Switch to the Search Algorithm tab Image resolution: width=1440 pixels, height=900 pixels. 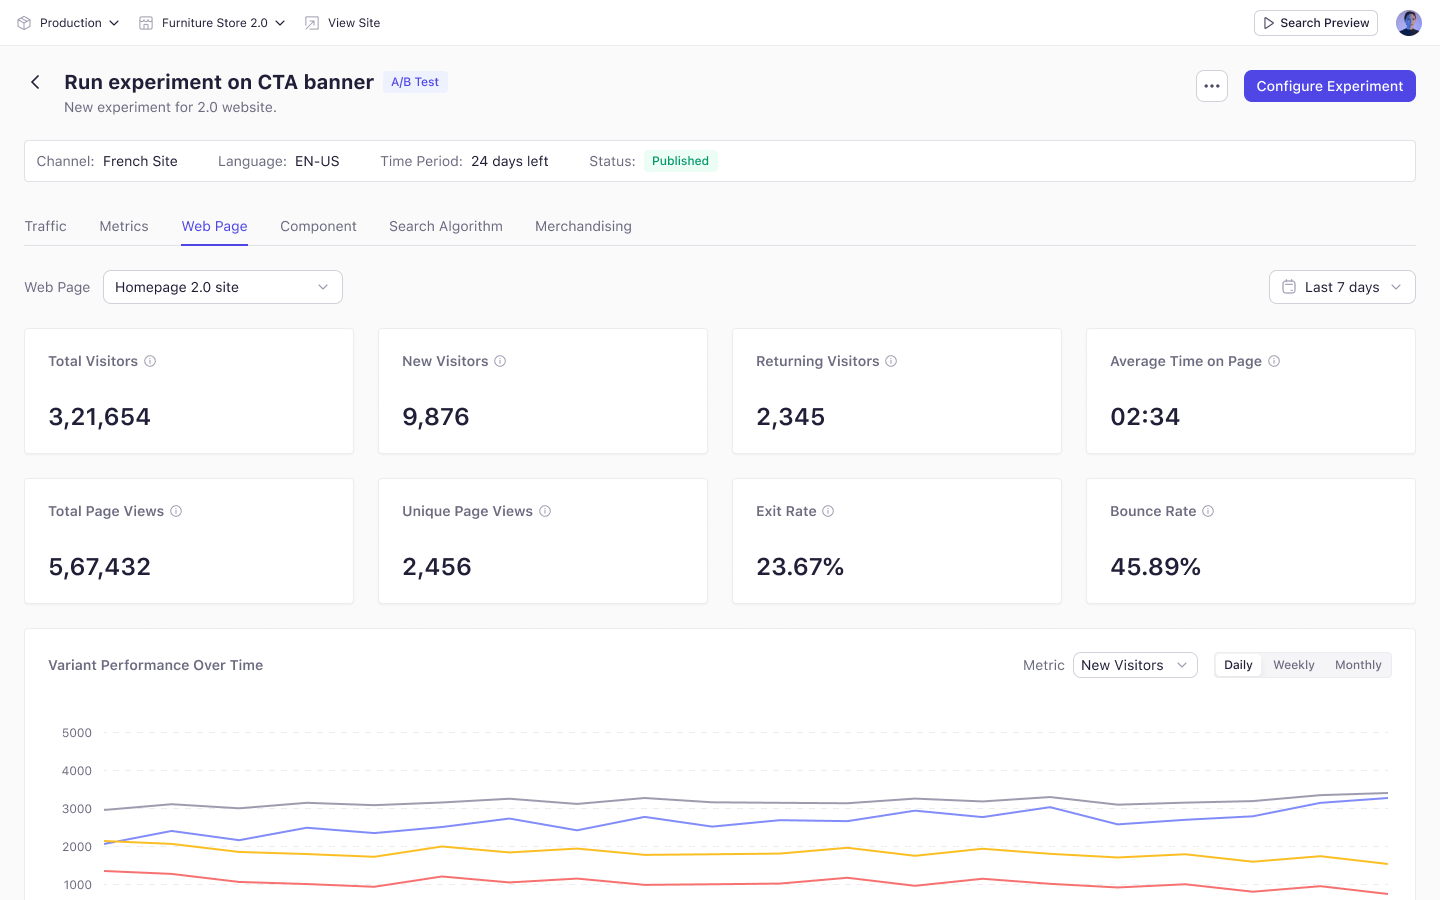(446, 226)
